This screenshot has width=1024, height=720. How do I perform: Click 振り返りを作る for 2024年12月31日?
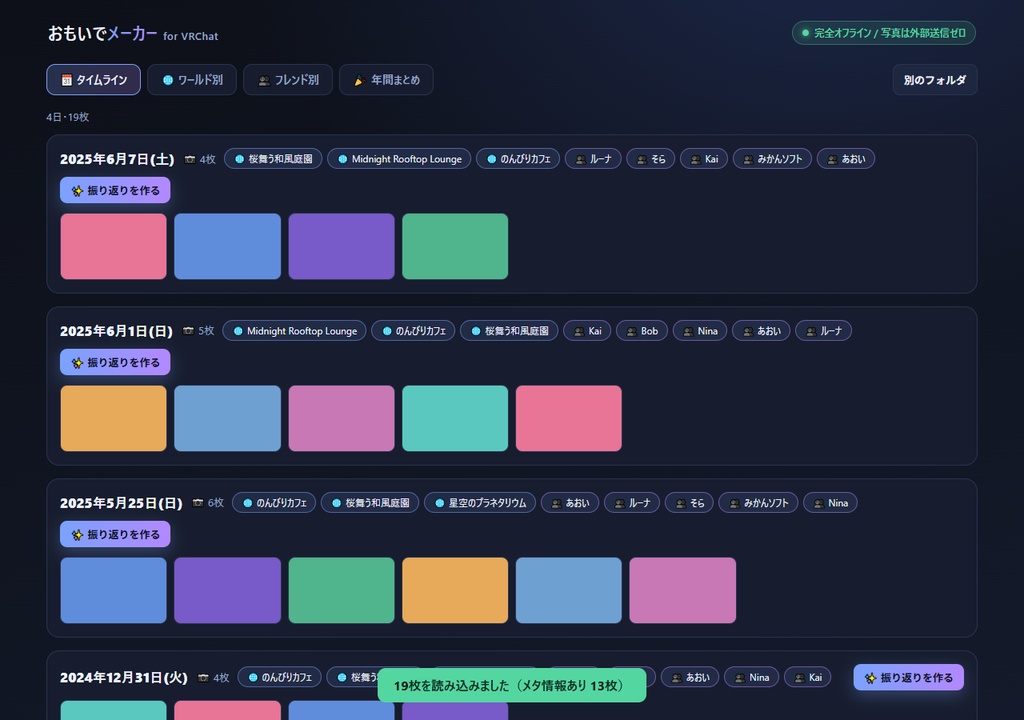point(908,678)
